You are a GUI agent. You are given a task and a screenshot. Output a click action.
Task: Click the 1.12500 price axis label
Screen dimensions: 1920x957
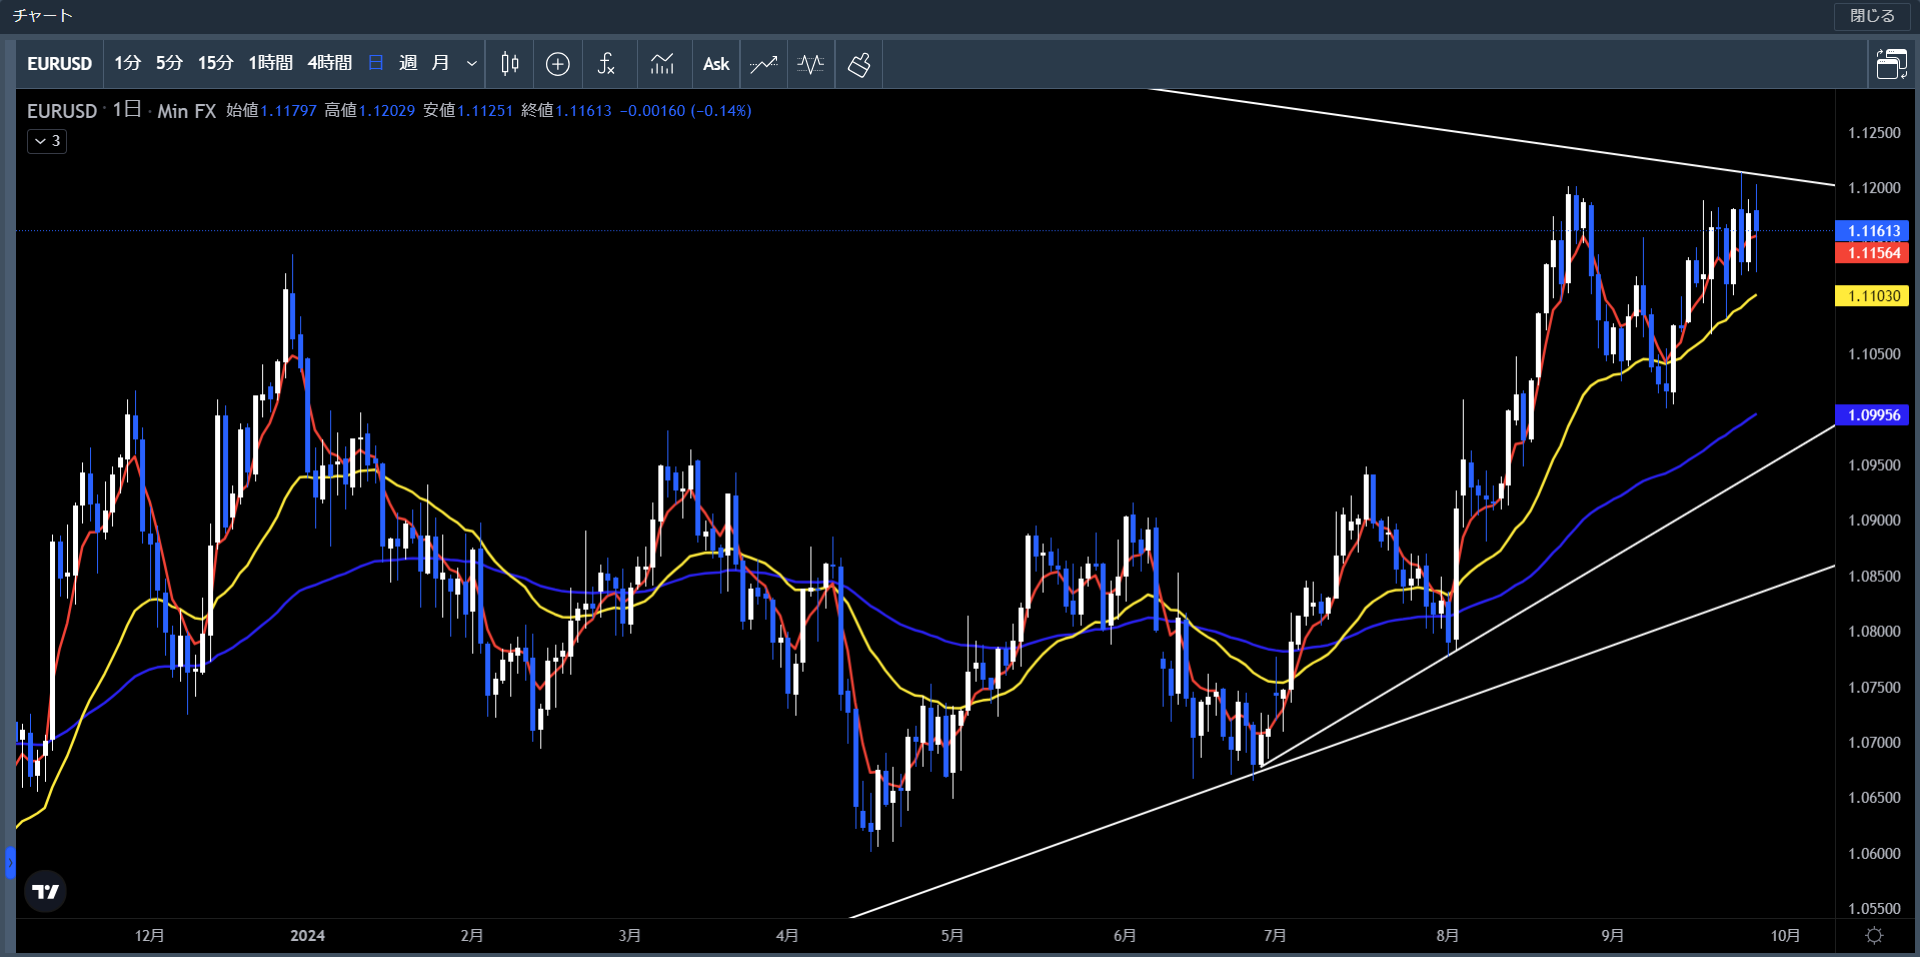coord(1874,133)
